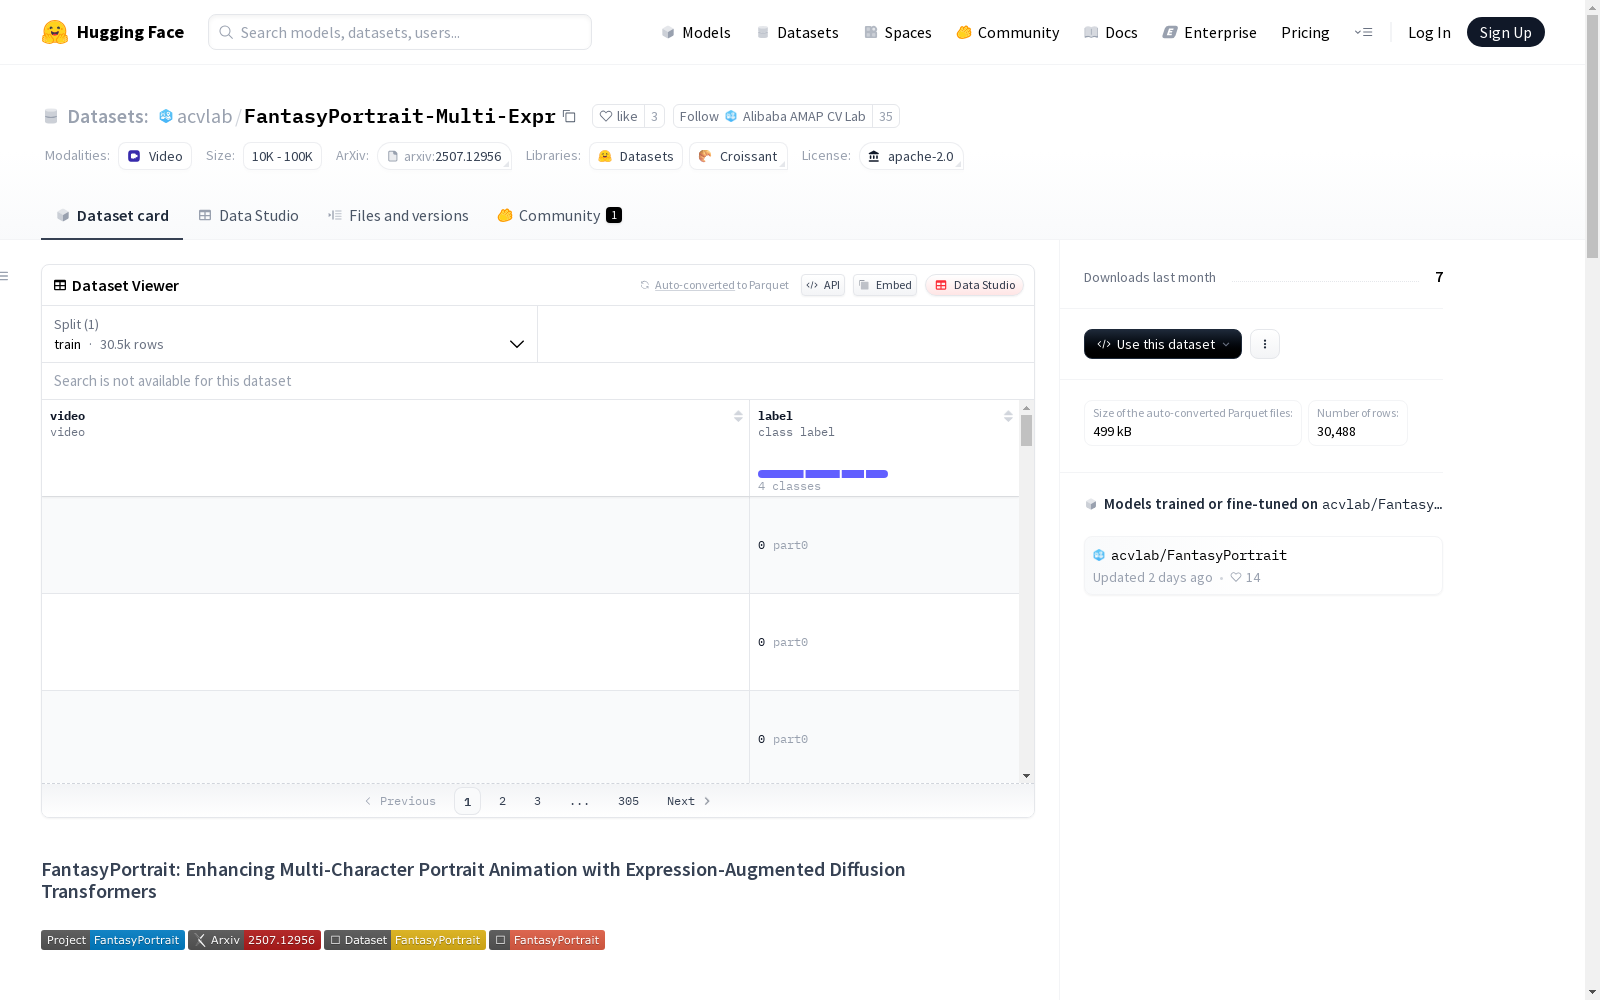Go to Files and versions tab
The height and width of the screenshot is (1000, 1600).
tap(398, 216)
